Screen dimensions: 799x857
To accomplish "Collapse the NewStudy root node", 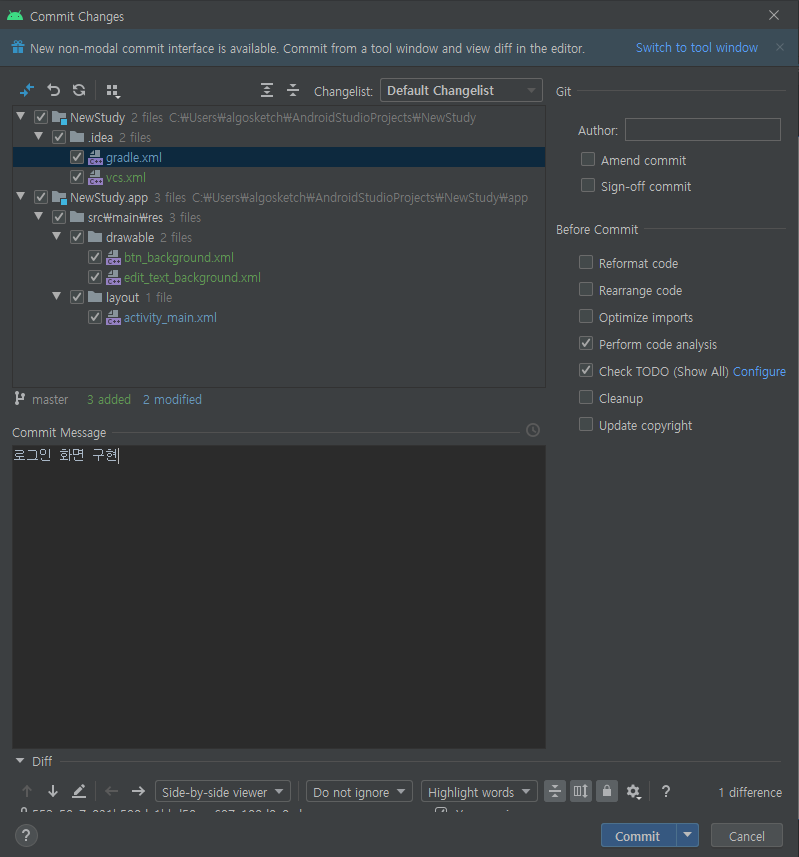I will [x=21, y=116].
